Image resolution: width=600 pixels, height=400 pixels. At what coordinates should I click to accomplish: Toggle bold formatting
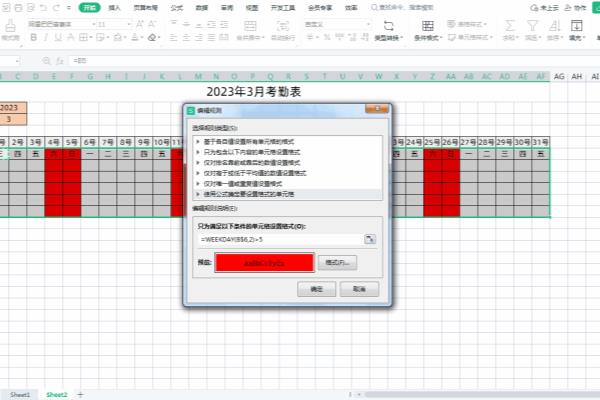click(x=34, y=38)
